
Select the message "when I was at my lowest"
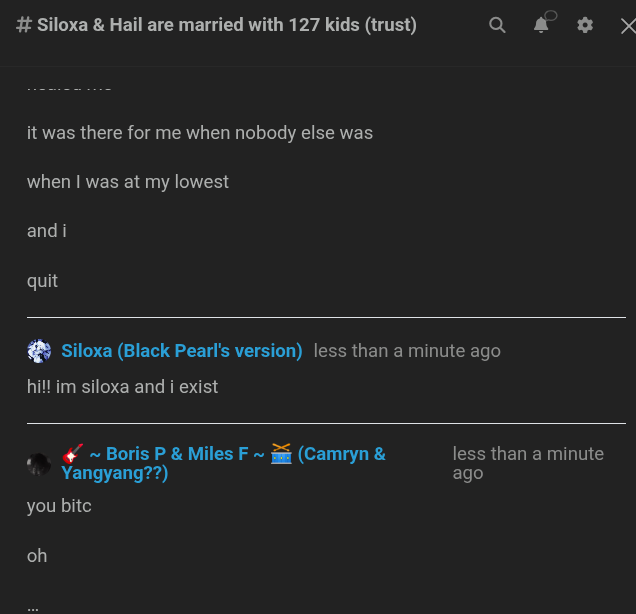pos(128,182)
